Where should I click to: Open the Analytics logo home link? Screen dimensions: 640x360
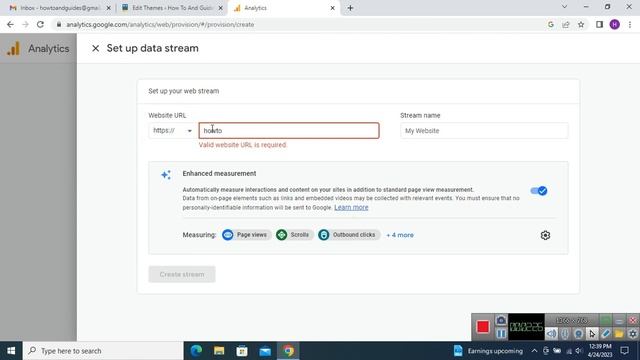[x=38, y=49]
